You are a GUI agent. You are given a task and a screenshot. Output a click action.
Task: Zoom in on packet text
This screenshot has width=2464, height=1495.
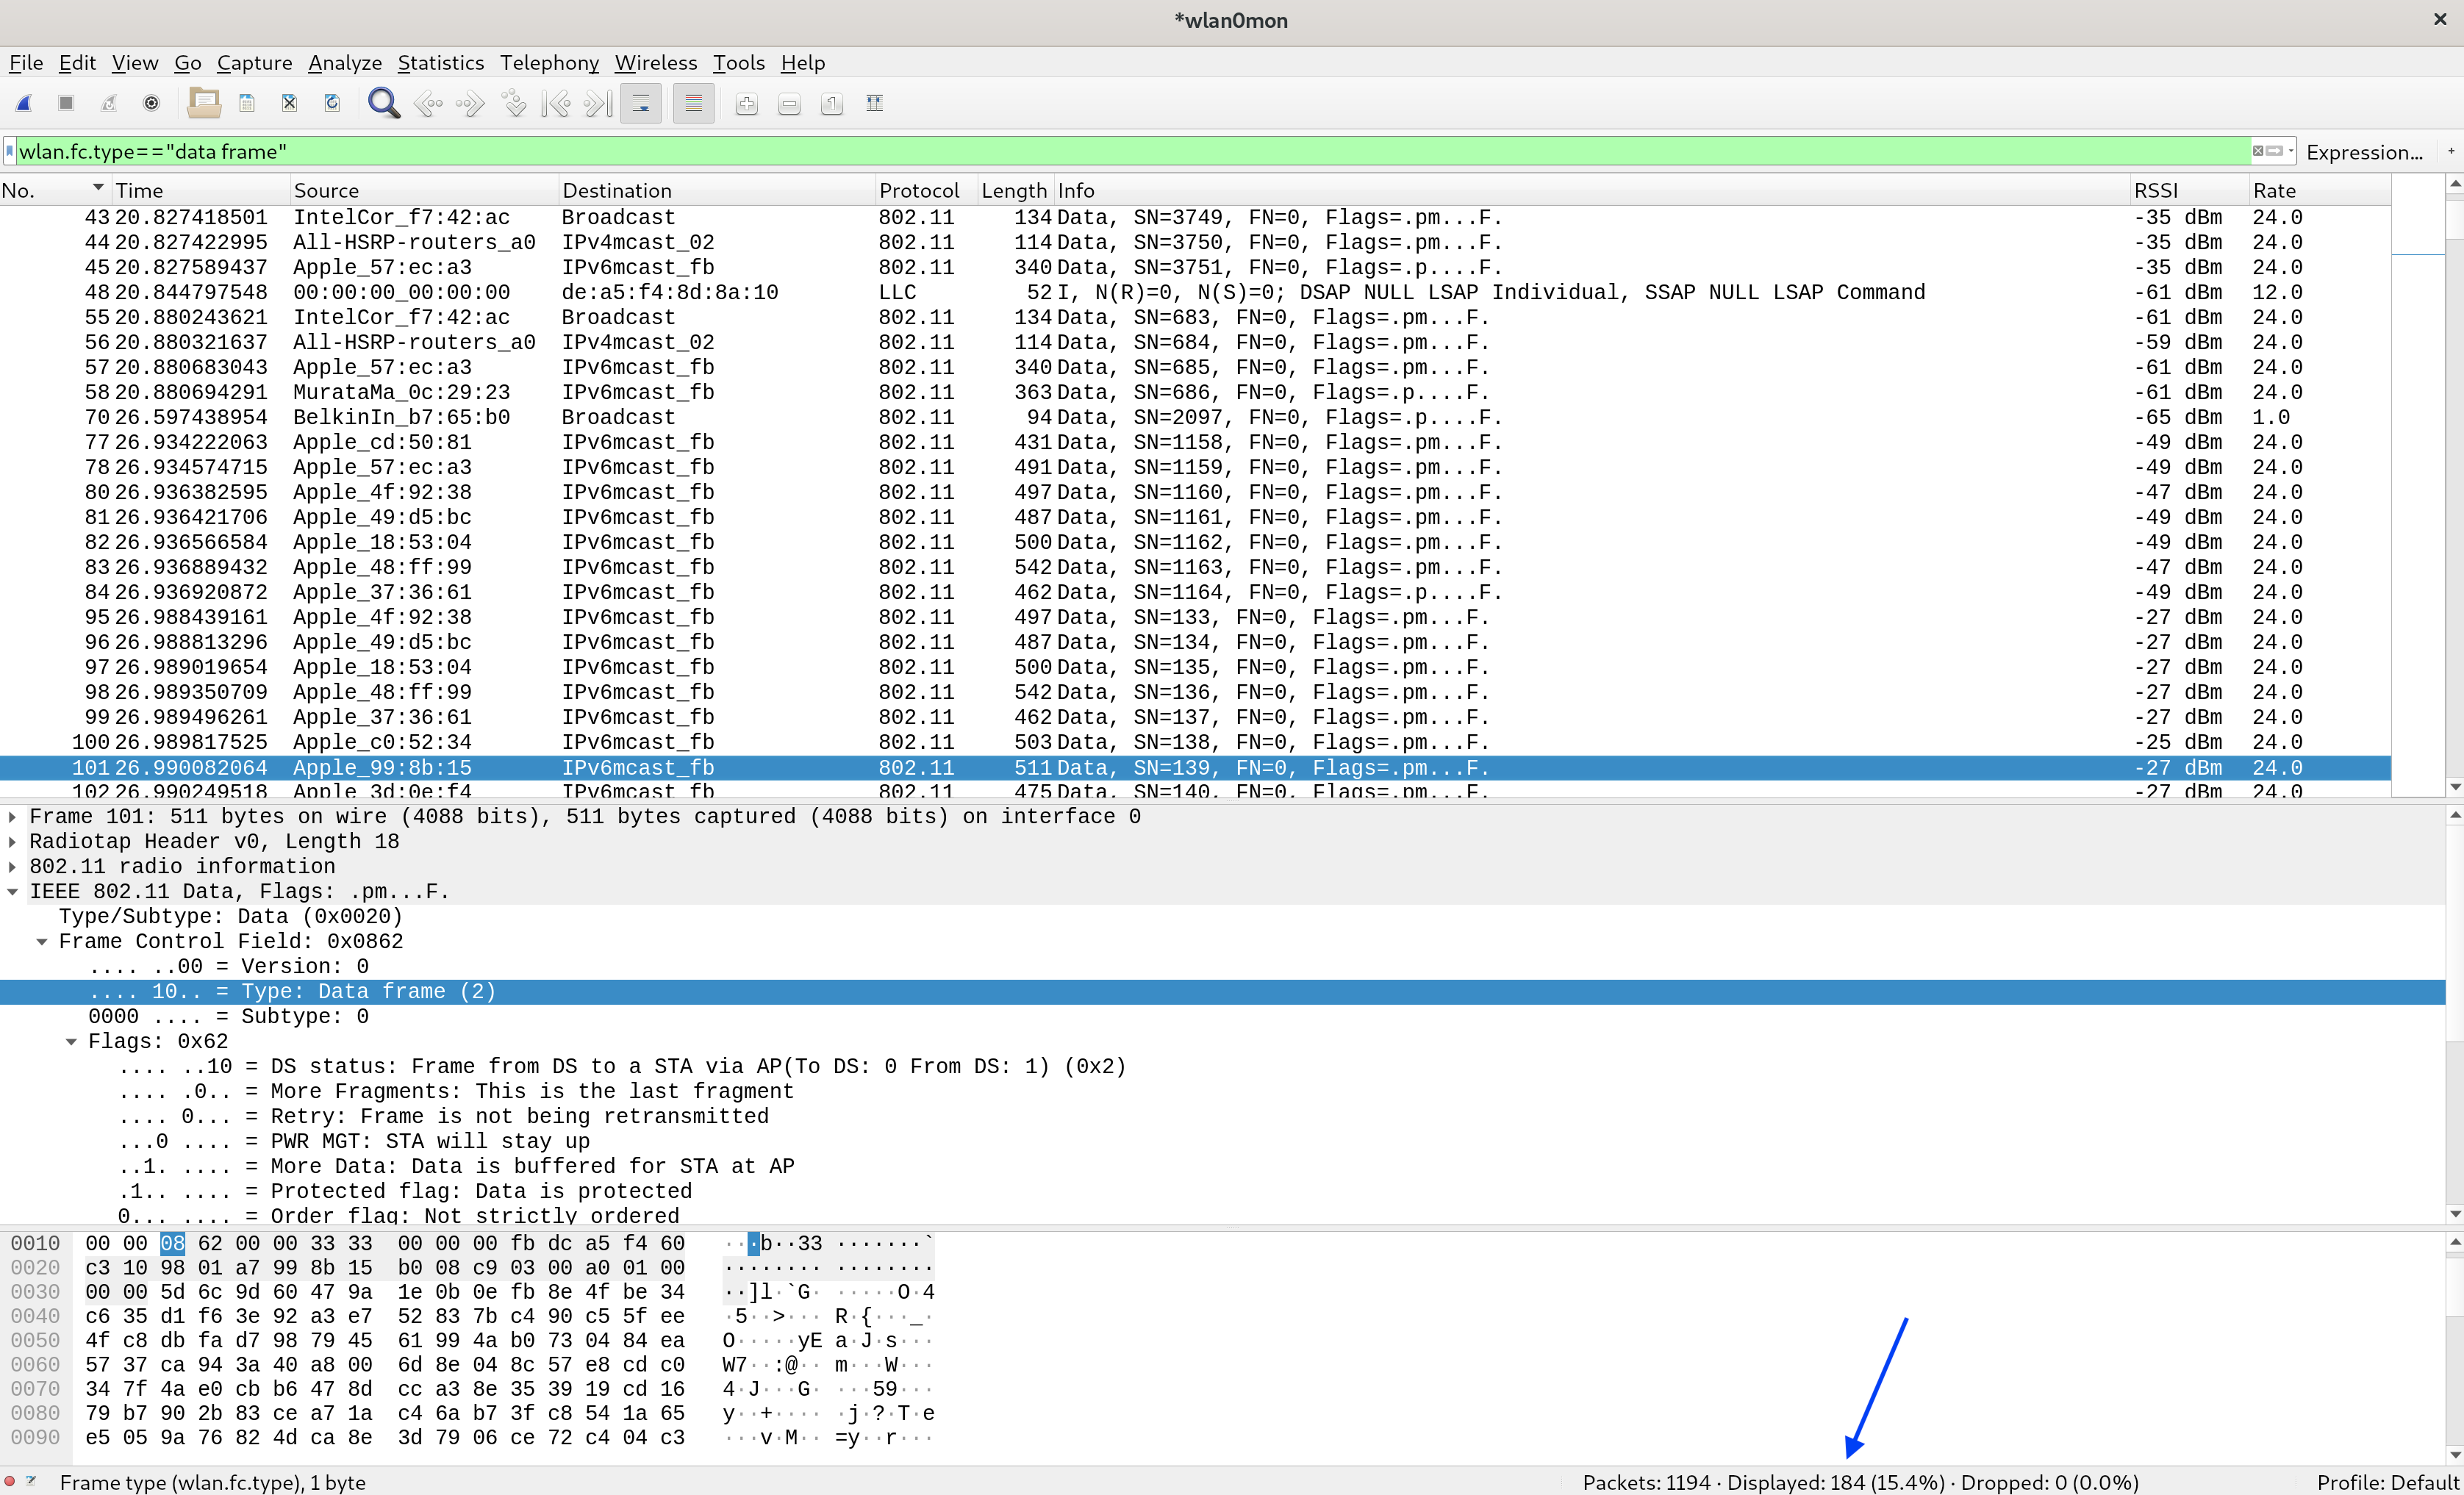(x=746, y=104)
